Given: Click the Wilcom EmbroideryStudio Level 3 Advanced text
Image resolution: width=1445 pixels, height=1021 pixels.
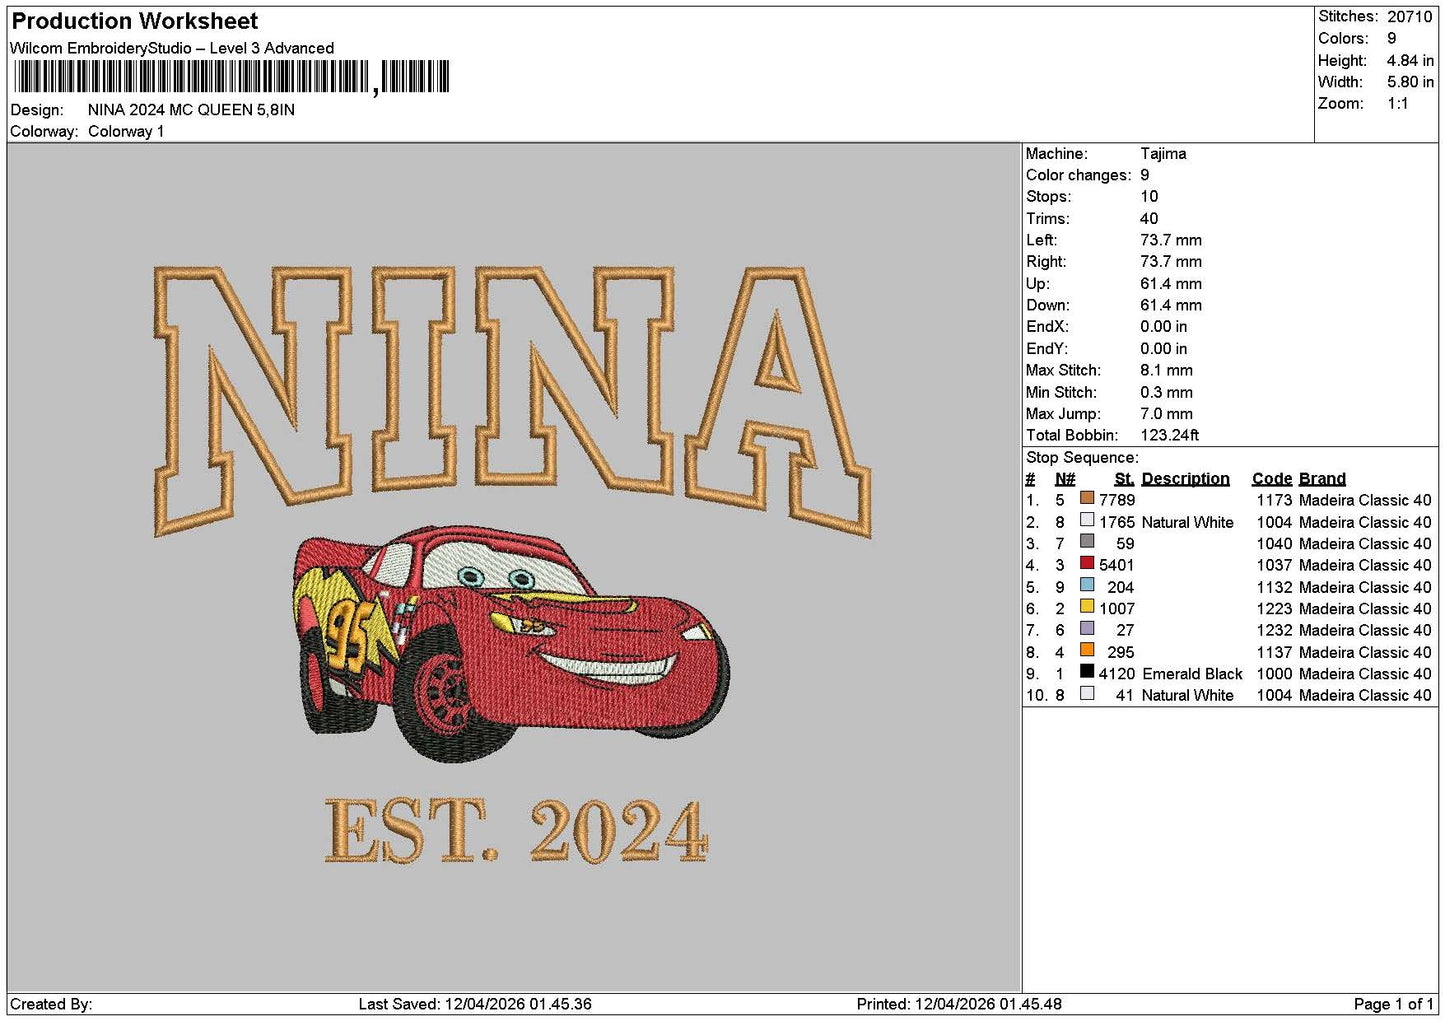Looking at the screenshot, I should coord(172,48).
